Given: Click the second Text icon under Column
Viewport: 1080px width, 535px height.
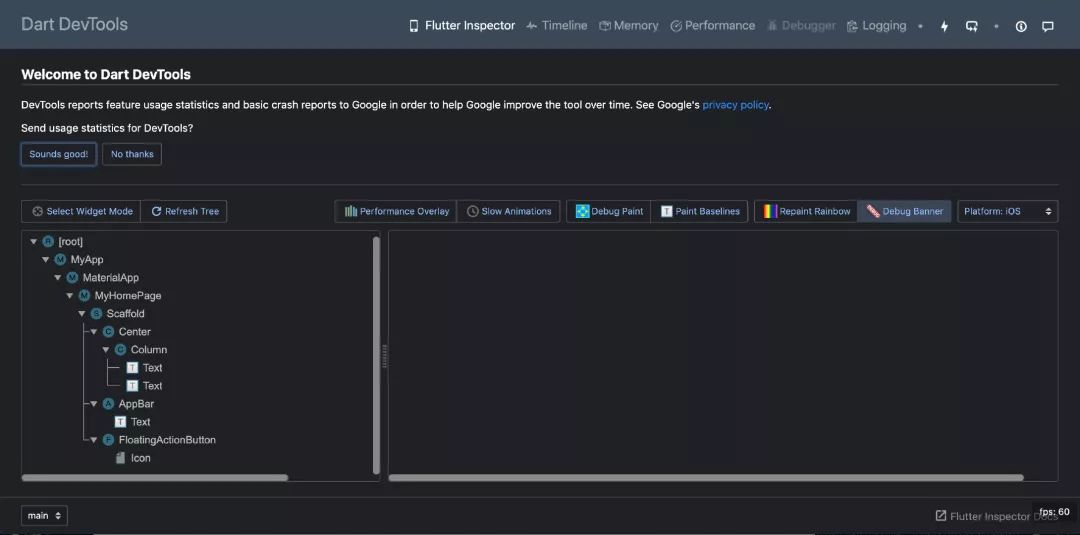Looking at the screenshot, I should click(132, 386).
